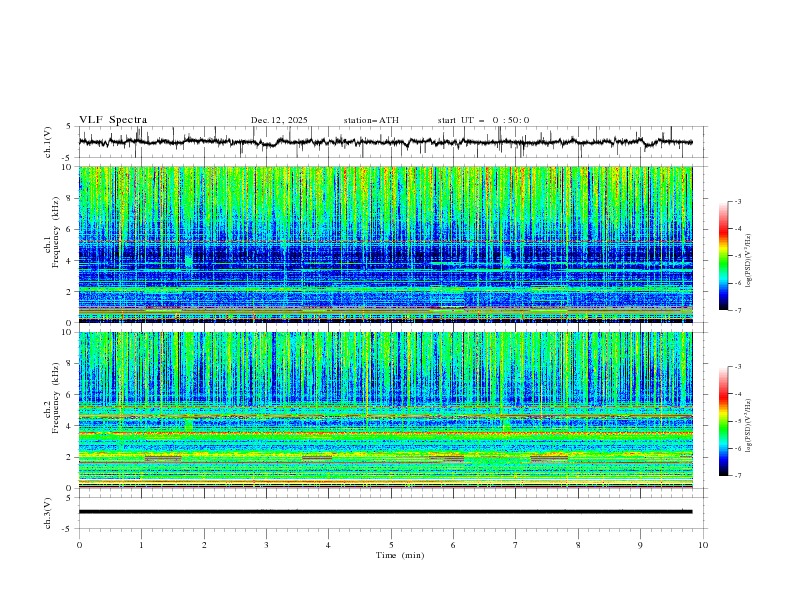
Task: Click the ch.1 spectrogram panel
Action: point(385,244)
